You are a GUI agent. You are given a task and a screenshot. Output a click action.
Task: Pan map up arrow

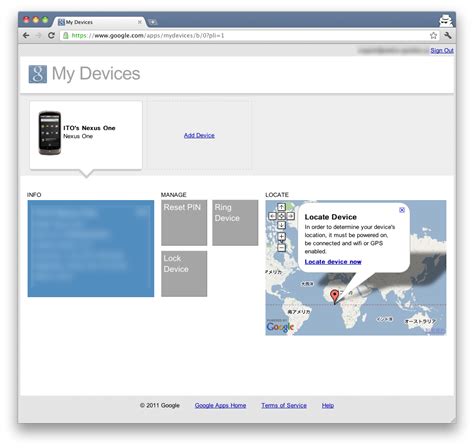tap(281, 207)
